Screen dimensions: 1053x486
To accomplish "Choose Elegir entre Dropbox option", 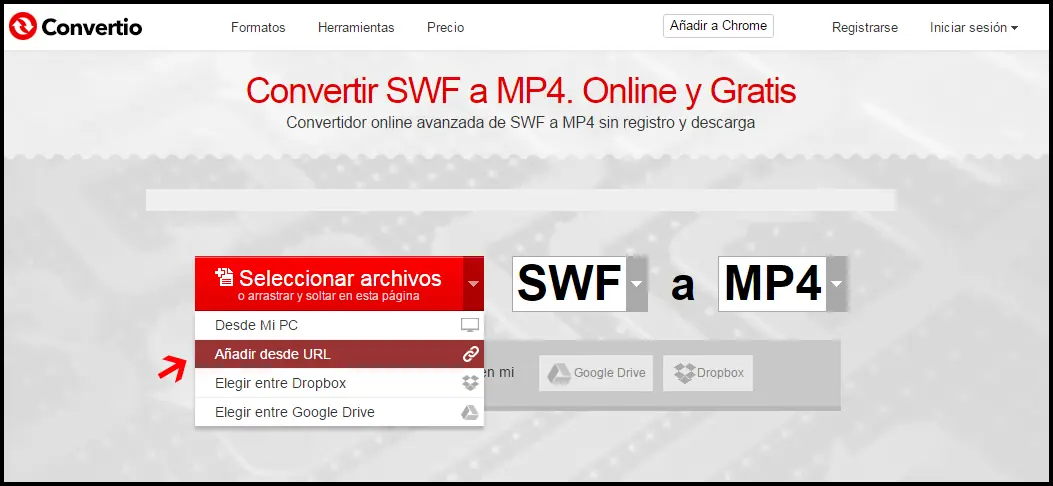I will click(339, 383).
